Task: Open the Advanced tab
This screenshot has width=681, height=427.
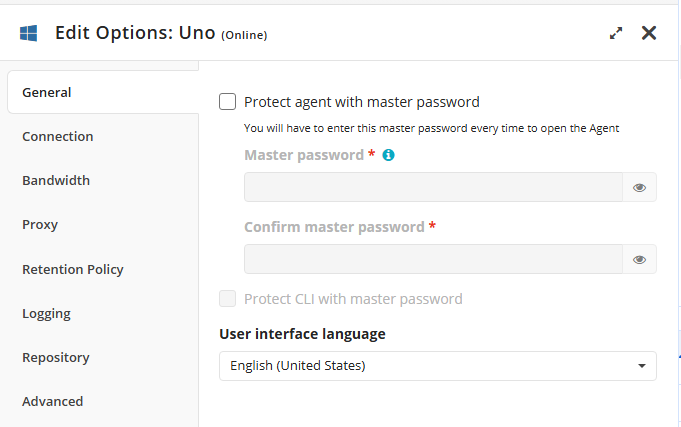Action: [x=53, y=401]
